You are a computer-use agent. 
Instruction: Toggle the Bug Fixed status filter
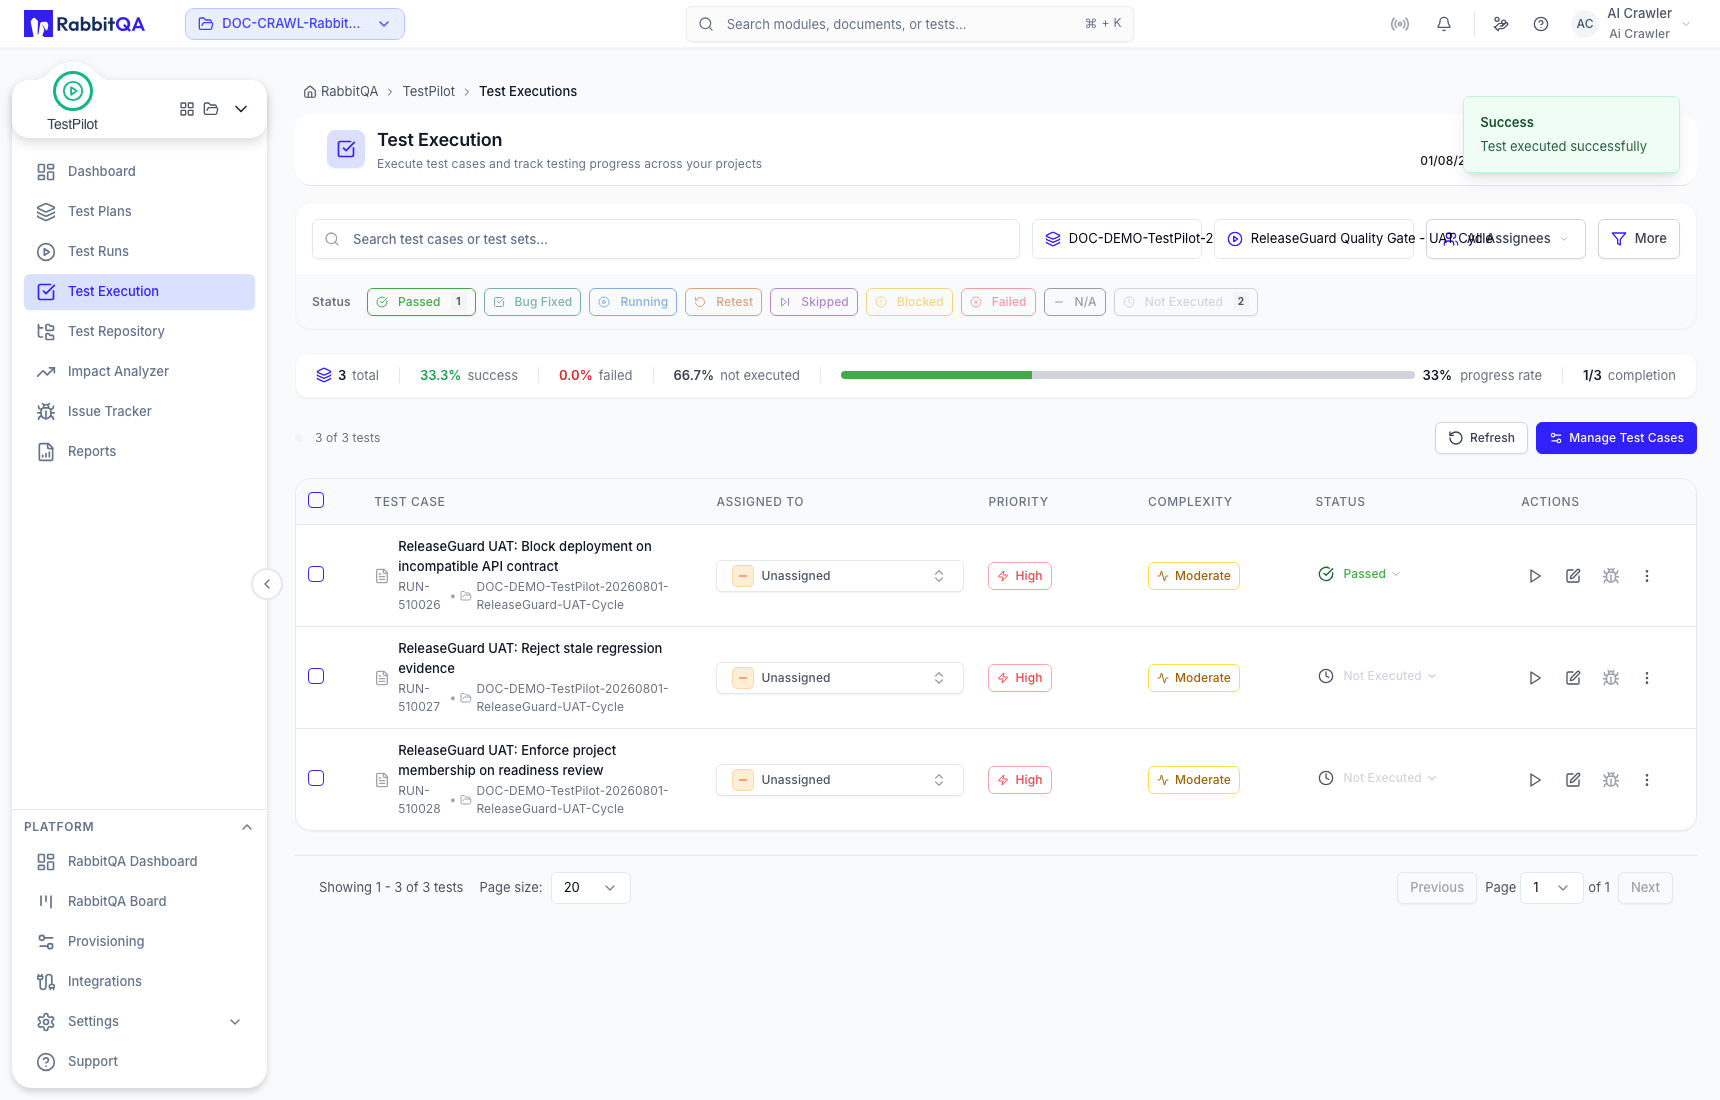pos(532,302)
